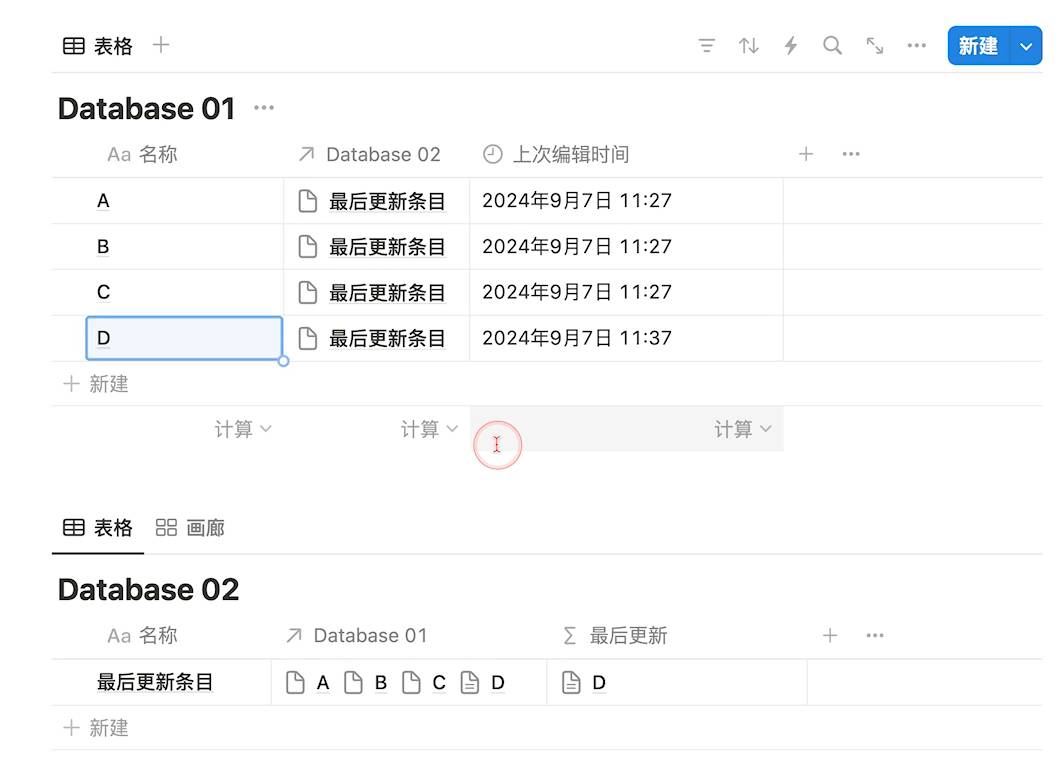Screen dimensions: 1056x760
Task: Open the 最后更新条目 row name in Database 02
Action: point(155,682)
